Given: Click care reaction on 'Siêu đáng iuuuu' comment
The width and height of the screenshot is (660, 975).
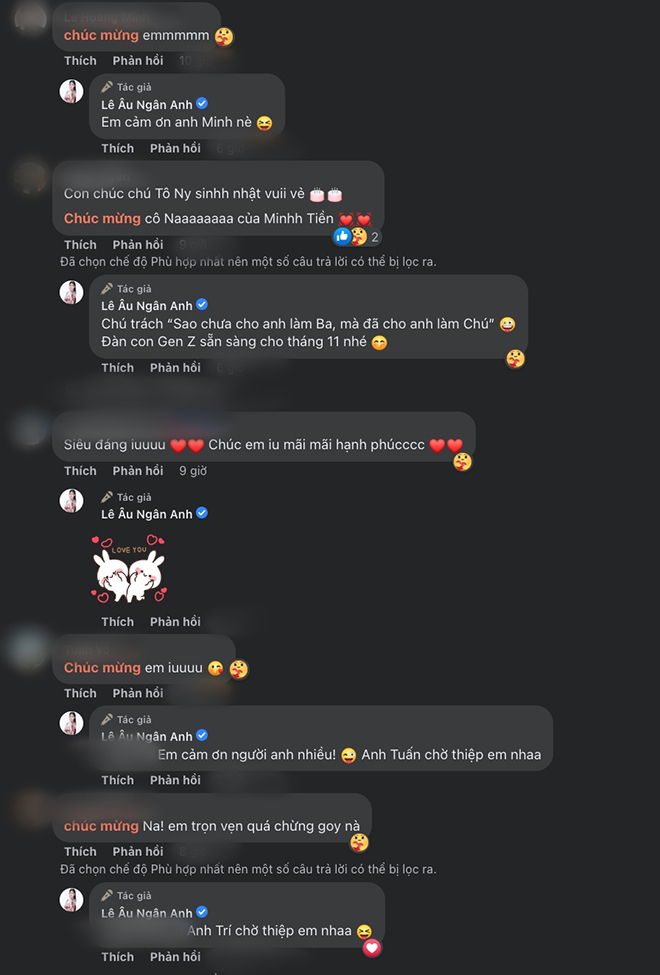Looking at the screenshot, I should click(462, 461).
